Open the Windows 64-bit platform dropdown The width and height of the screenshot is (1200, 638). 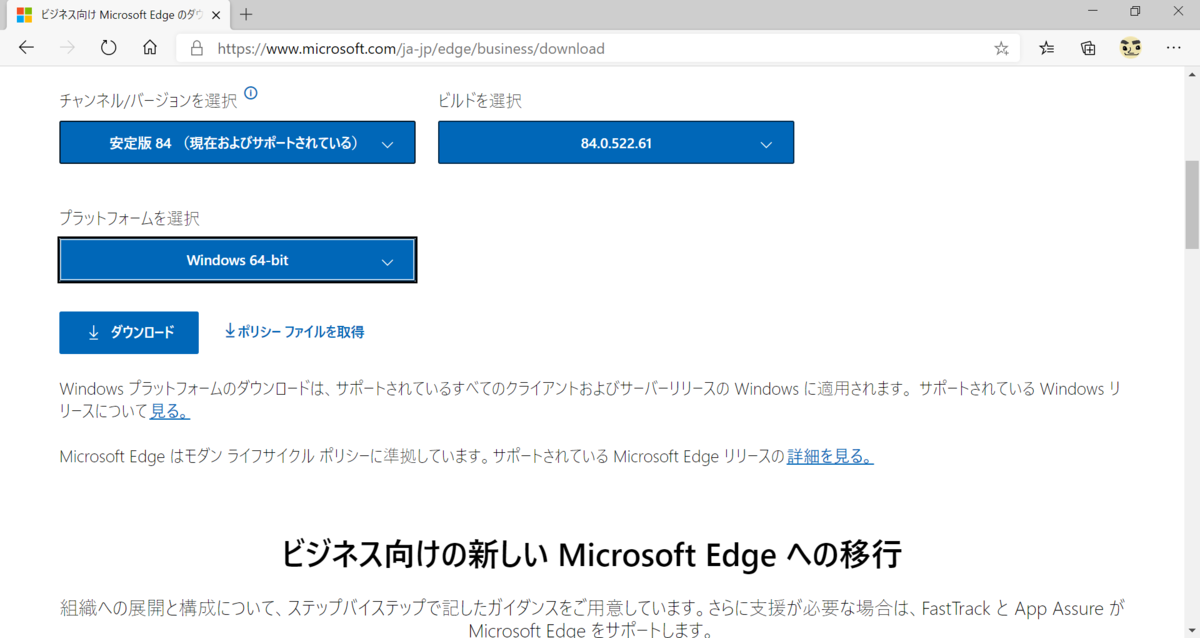237,260
